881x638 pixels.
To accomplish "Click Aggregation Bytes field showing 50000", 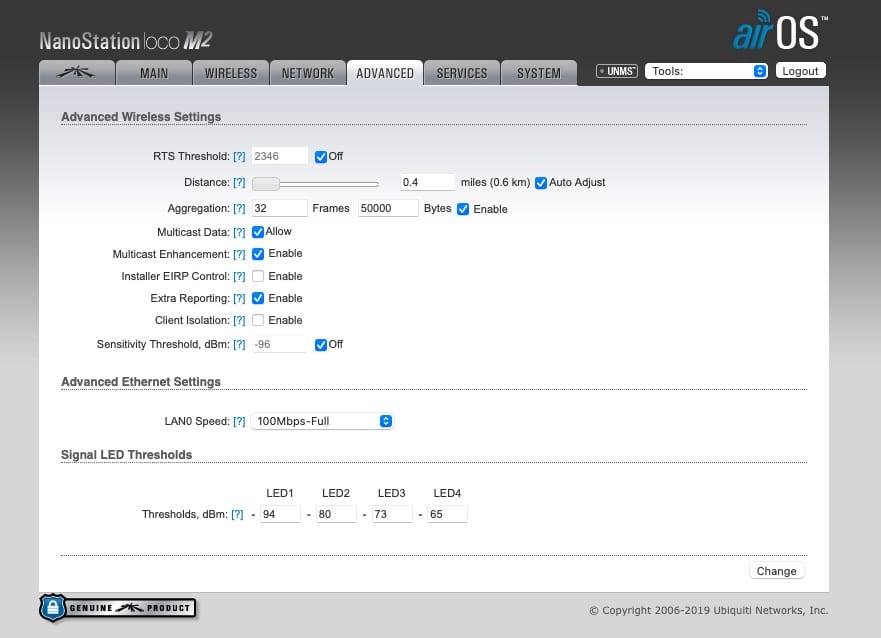I will tap(388, 208).
